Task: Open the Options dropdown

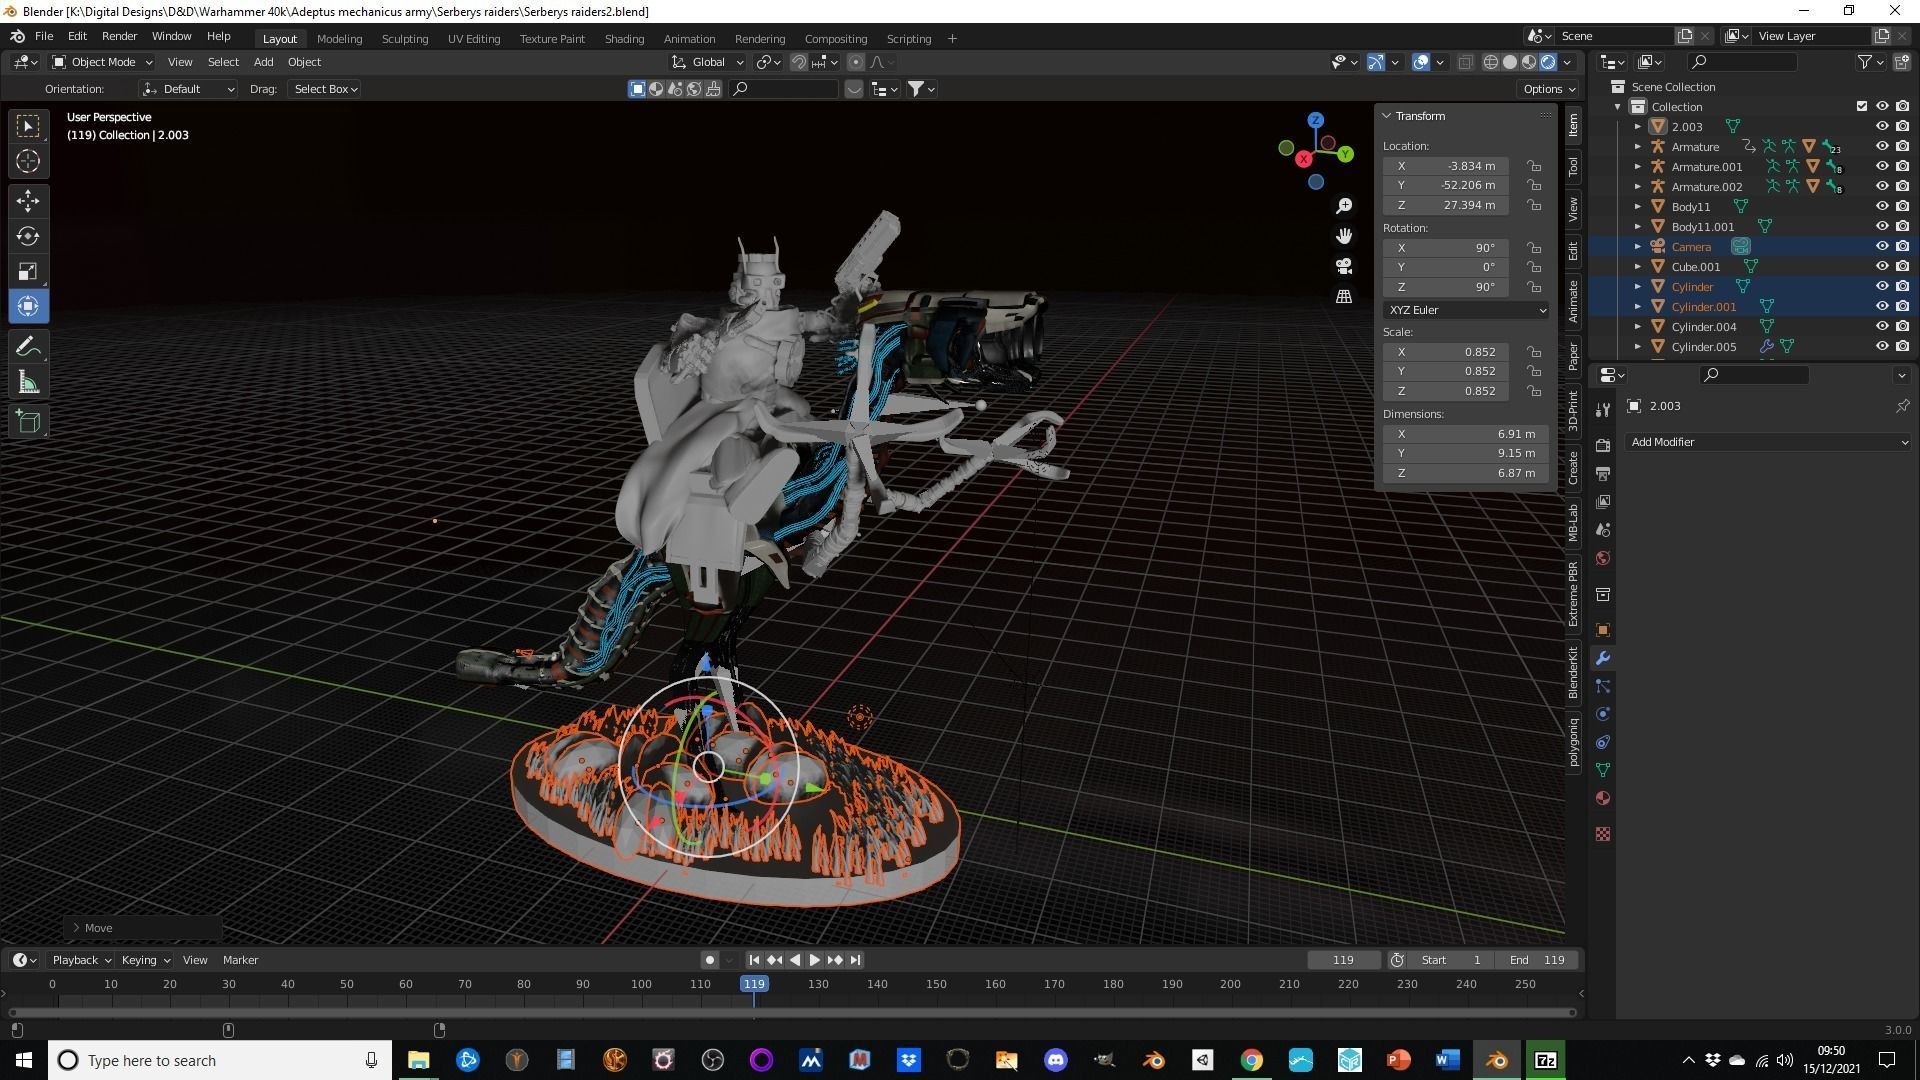Action: [x=1548, y=89]
